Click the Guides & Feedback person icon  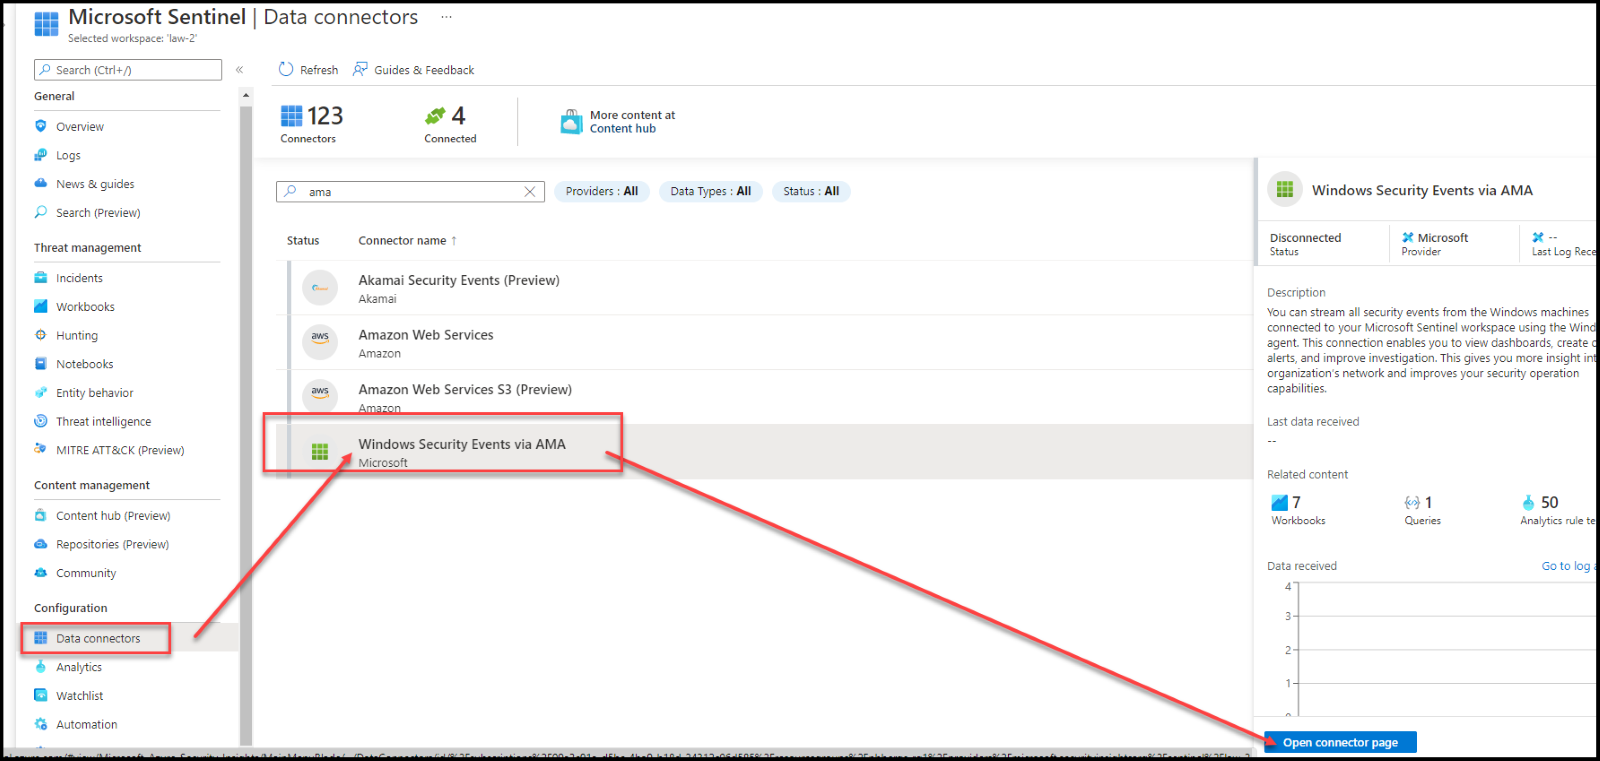coord(360,69)
